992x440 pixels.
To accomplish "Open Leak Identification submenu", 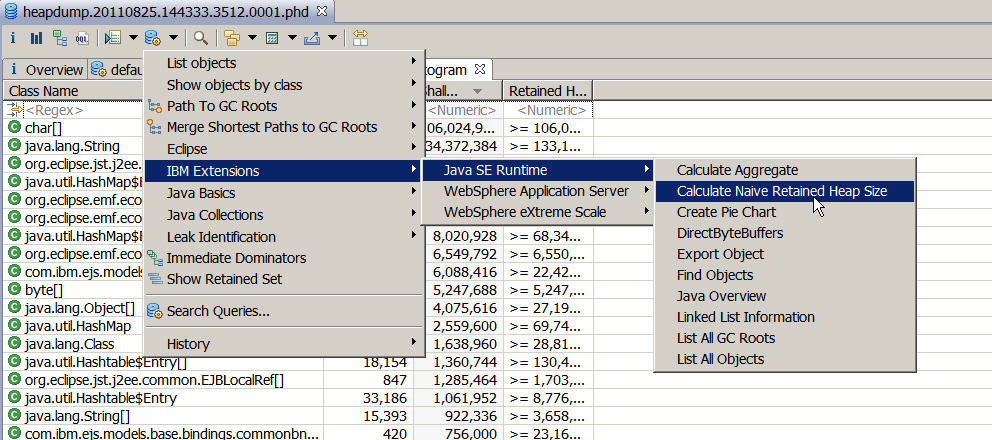I will point(283,237).
